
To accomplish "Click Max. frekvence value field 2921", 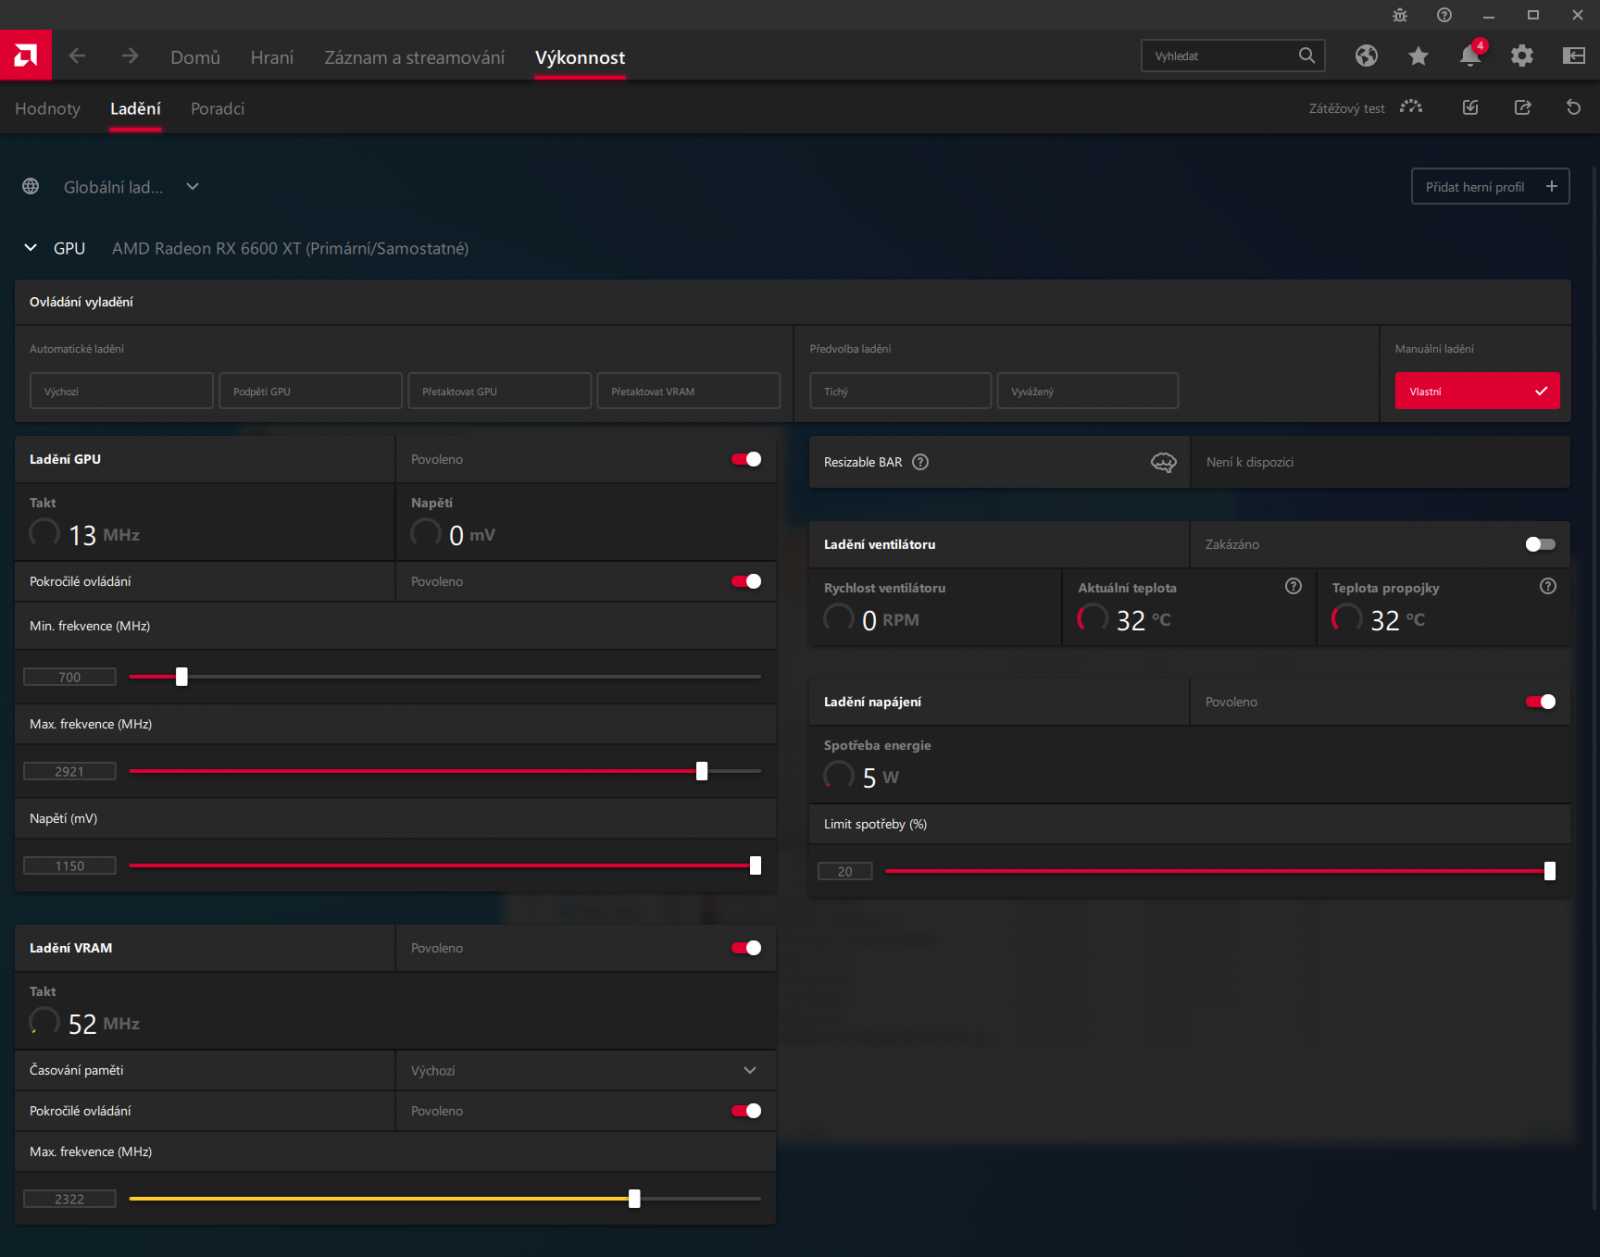I will (70, 771).
